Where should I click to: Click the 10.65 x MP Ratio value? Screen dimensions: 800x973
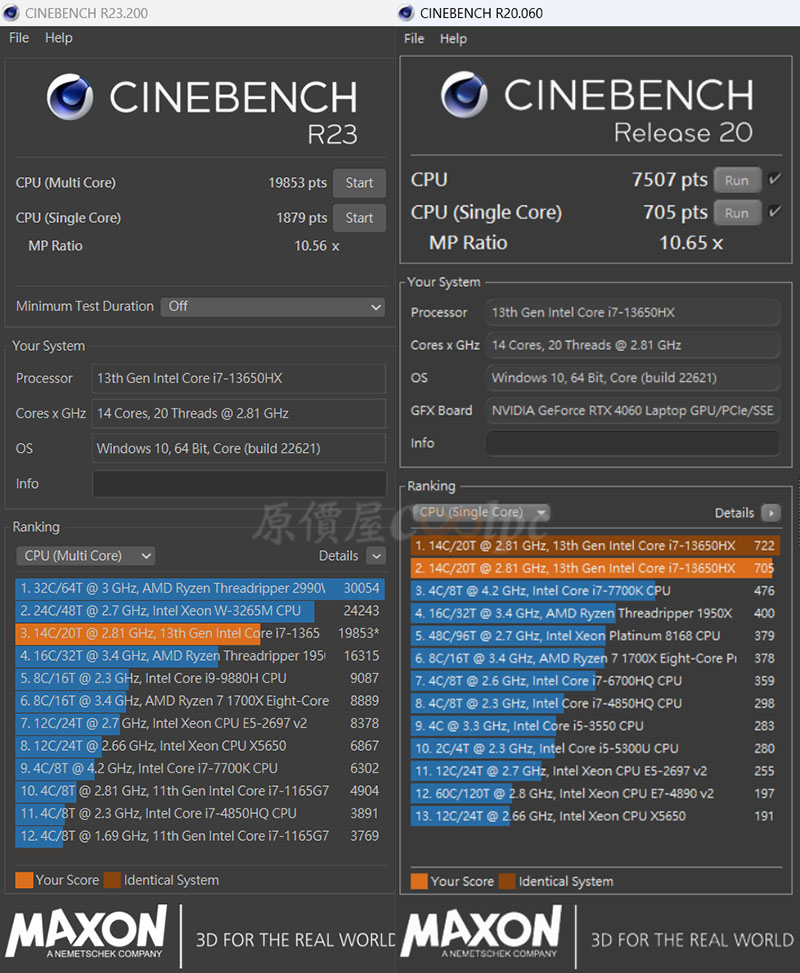coord(691,243)
